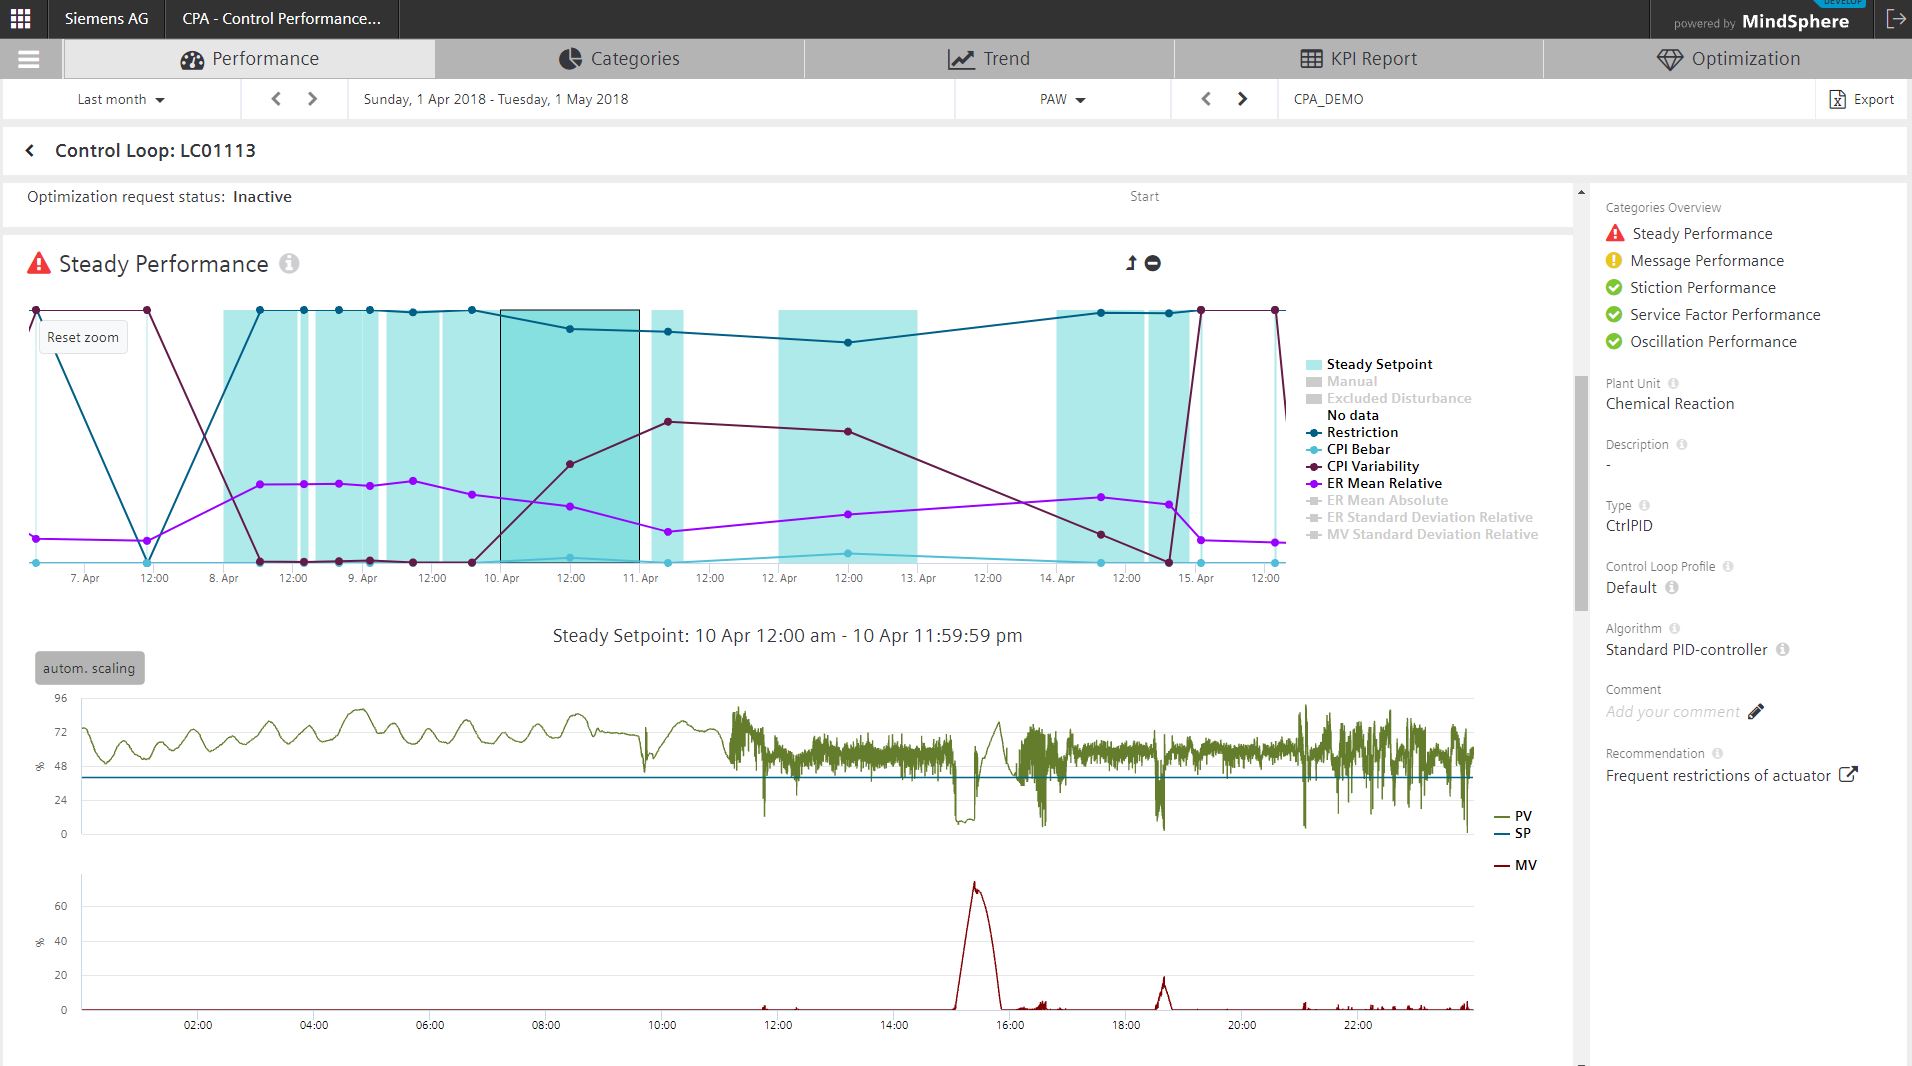Click the vertical scrollbar thumb
Image resolution: width=1912 pixels, height=1066 pixels.
pyautogui.click(x=1581, y=492)
